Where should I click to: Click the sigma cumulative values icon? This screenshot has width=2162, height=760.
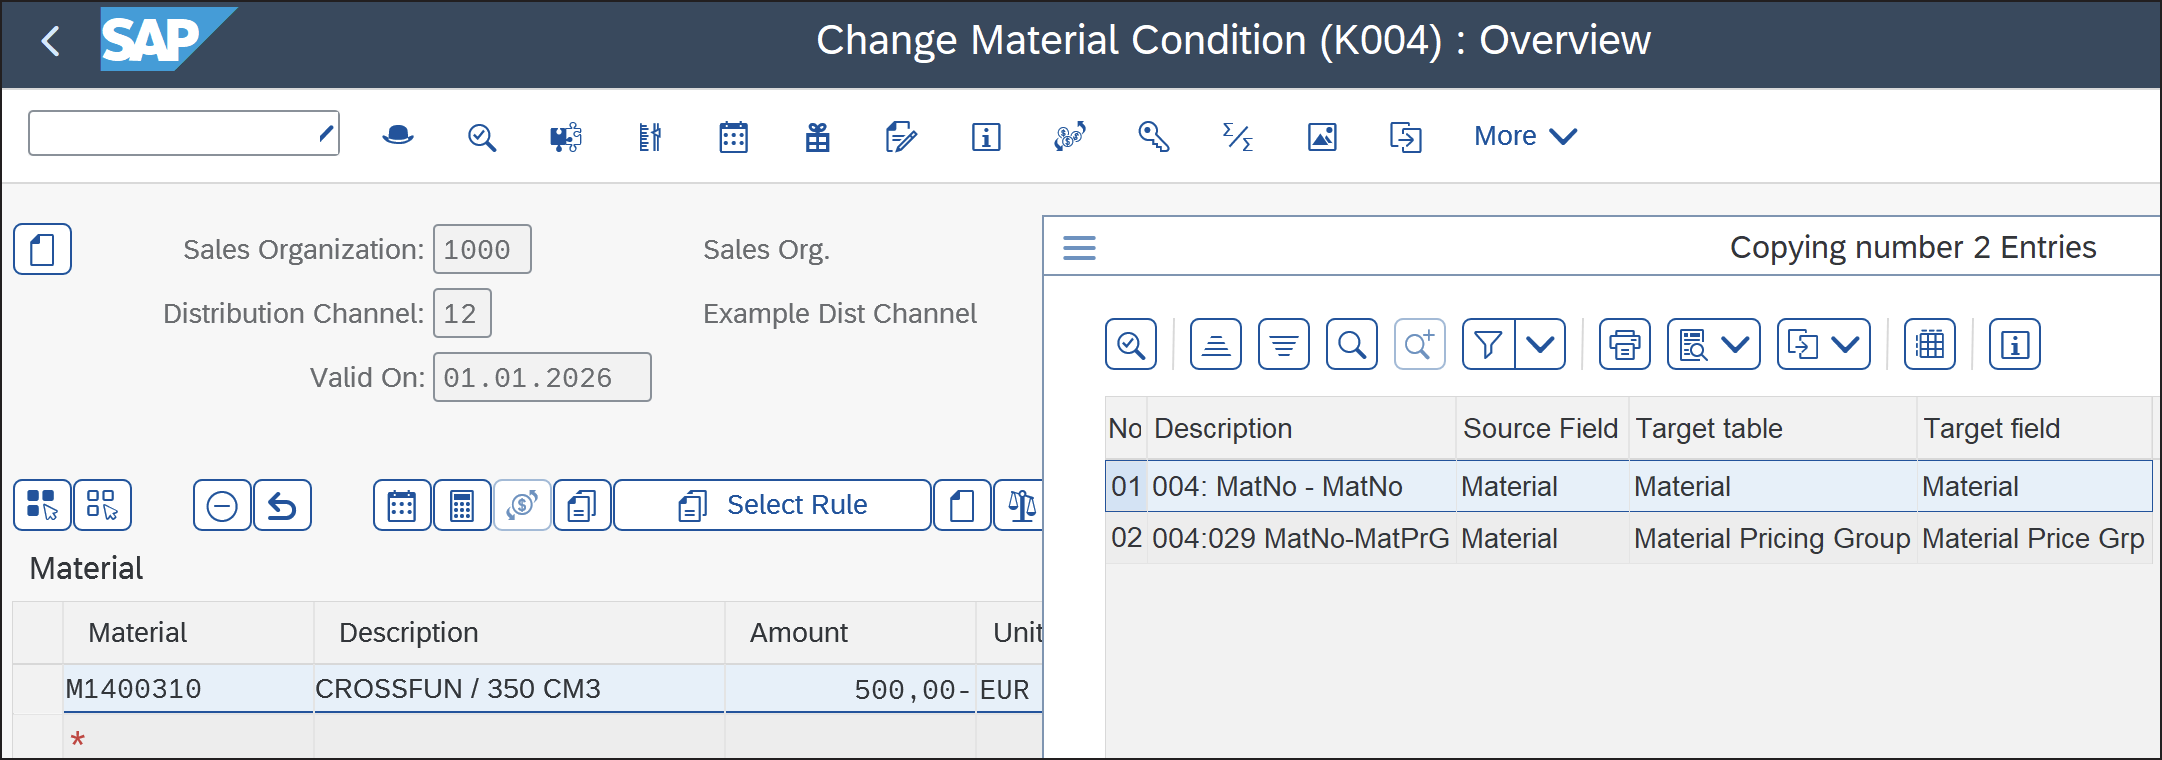[1238, 136]
